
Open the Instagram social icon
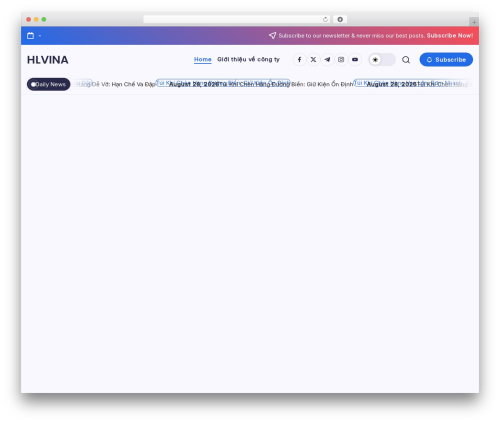(341, 60)
